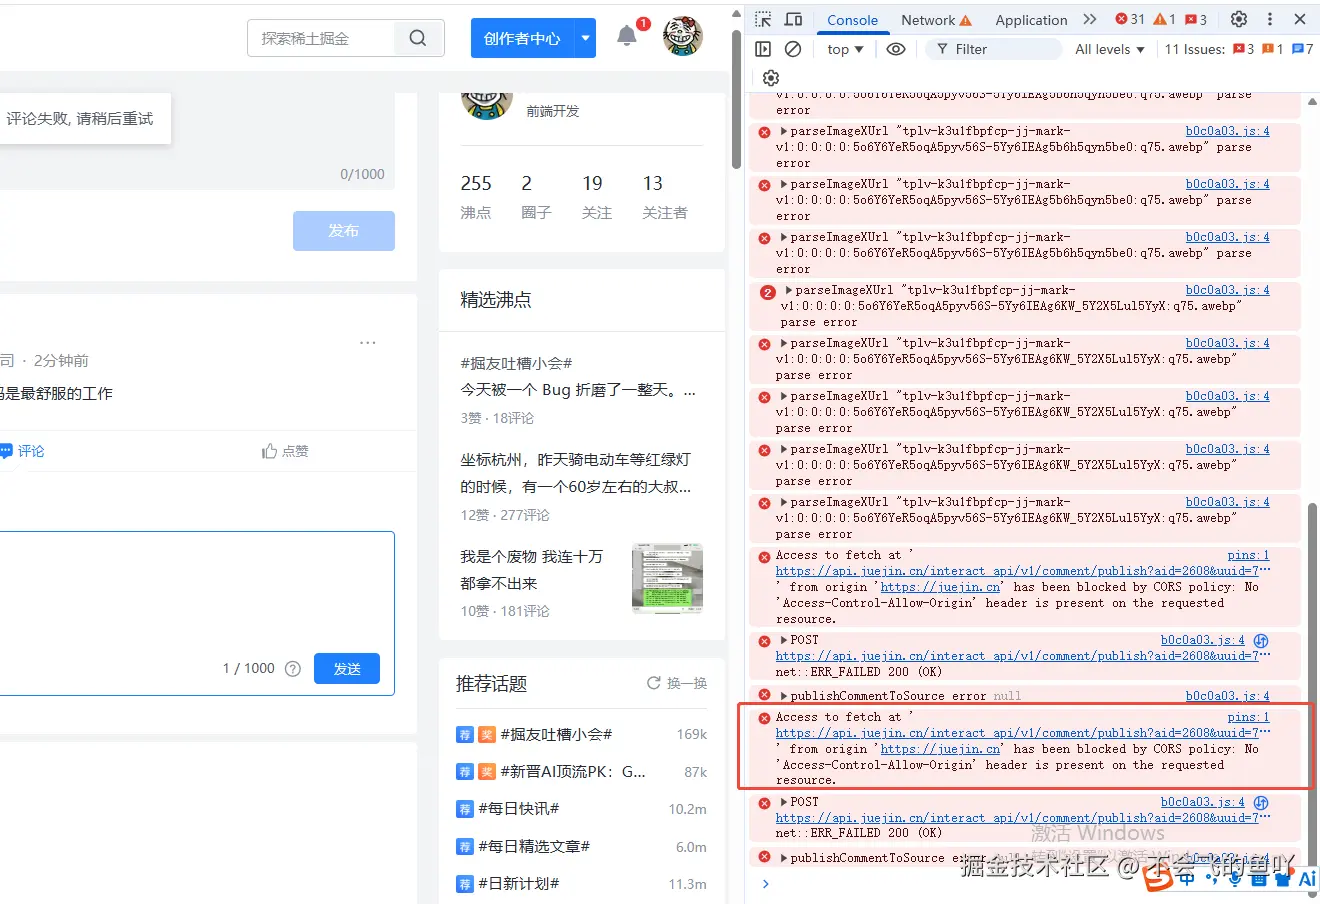Viewport: 1320px width, 904px height.
Task: Click the 荐 badge beside #每日快讯#
Action: pyautogui.click(x=464, y=809)
